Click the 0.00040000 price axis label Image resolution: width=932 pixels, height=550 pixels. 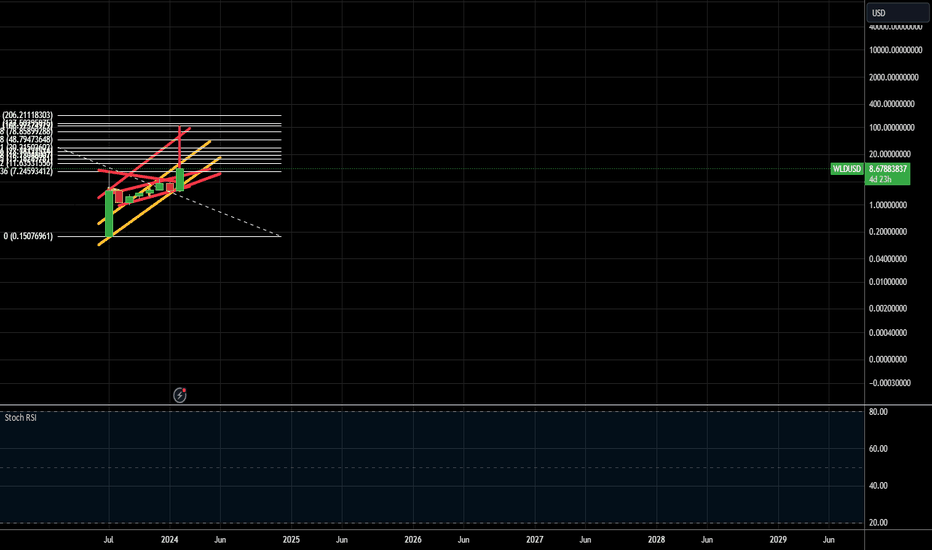pyautogui.click(x=888, y=333)
